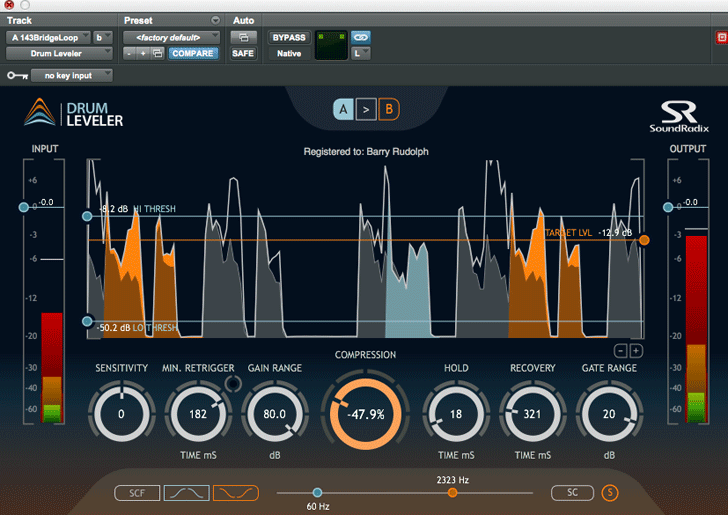Click the light blue beat in waveform
728x515 pixels.
coord(409,293)
